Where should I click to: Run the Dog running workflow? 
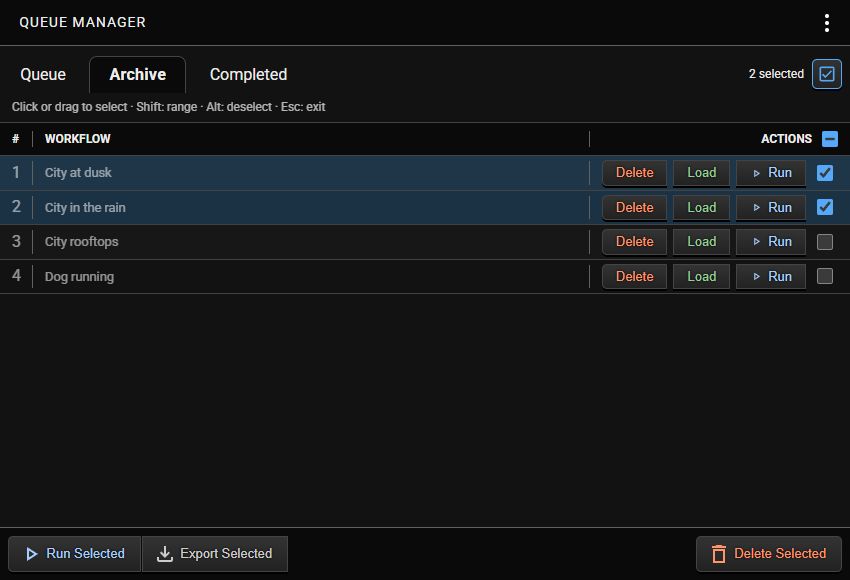[771, 276]
